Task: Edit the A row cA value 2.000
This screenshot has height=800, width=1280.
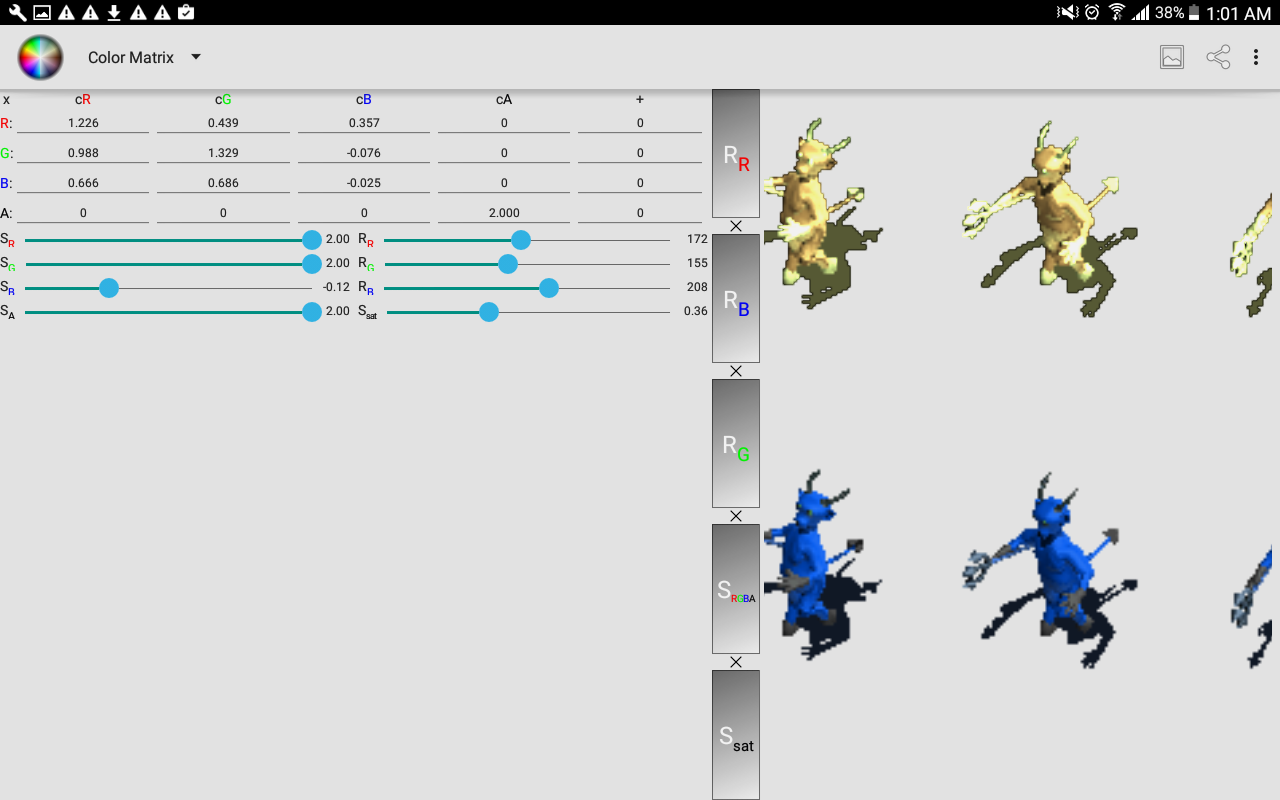Action: pyautogui.click(x=504, y=213)
